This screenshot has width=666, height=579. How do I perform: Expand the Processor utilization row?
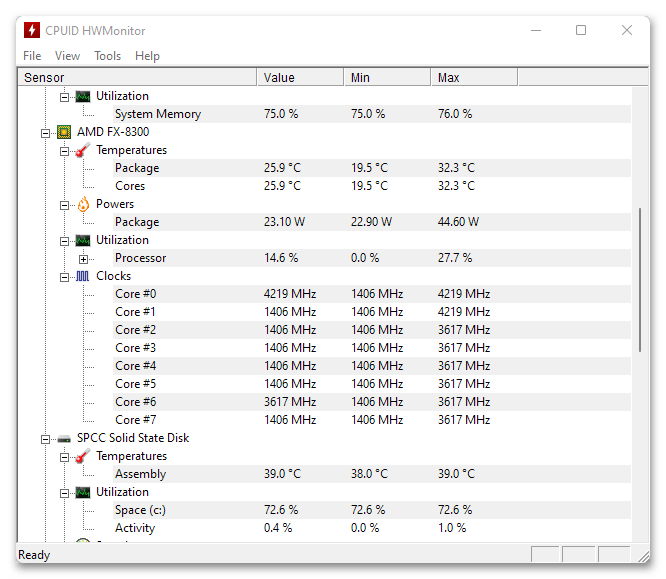[x=84, y=260]
